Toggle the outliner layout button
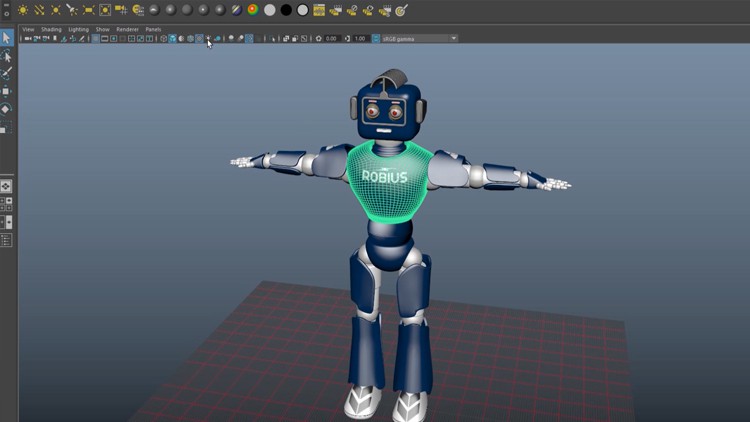750x422 pixels. coord(6,240)
